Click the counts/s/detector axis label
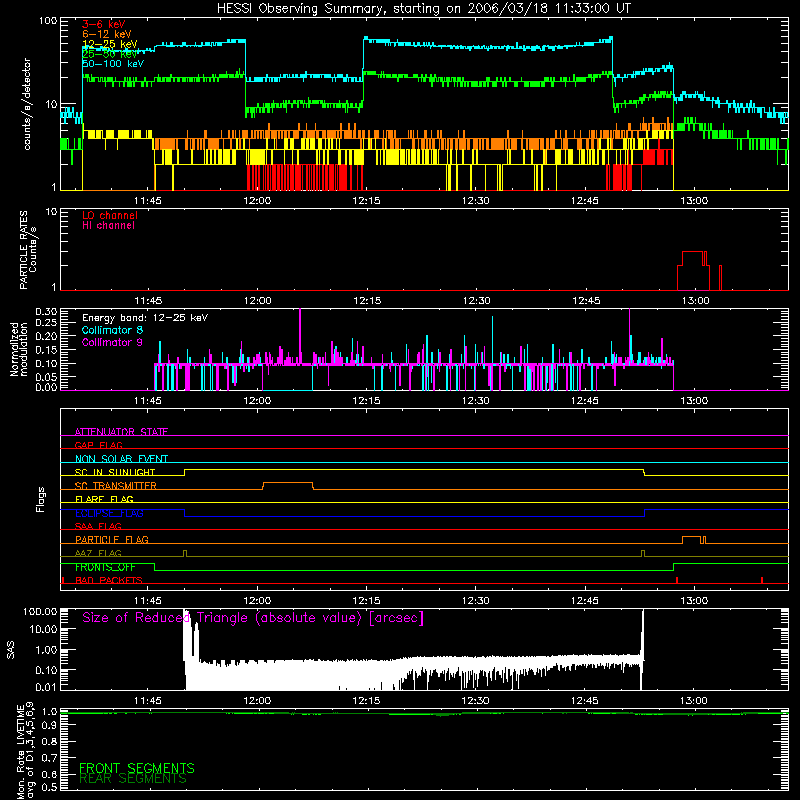 (27, 104)
